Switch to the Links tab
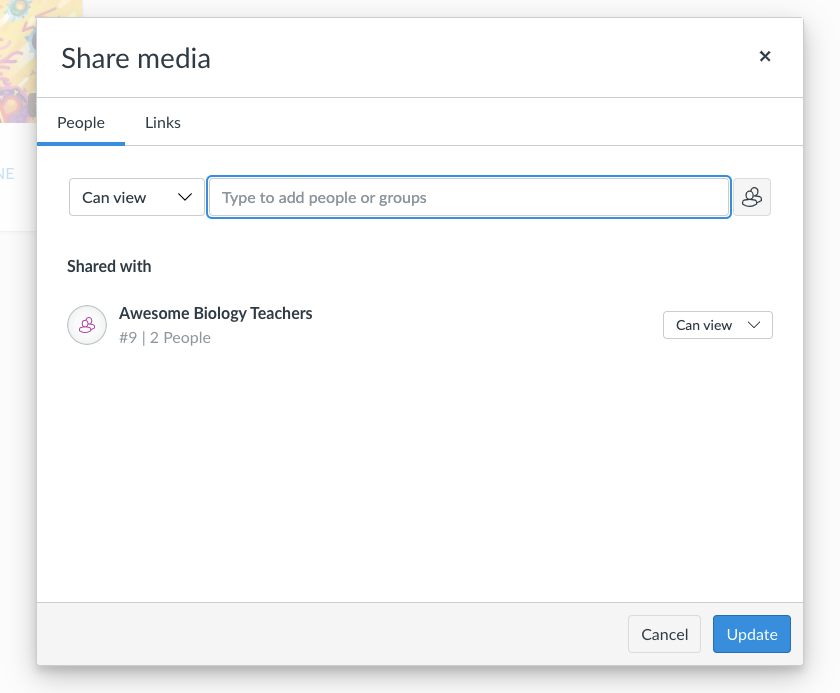The width and height of the screenshot is (840, 693). click(163, 123)
